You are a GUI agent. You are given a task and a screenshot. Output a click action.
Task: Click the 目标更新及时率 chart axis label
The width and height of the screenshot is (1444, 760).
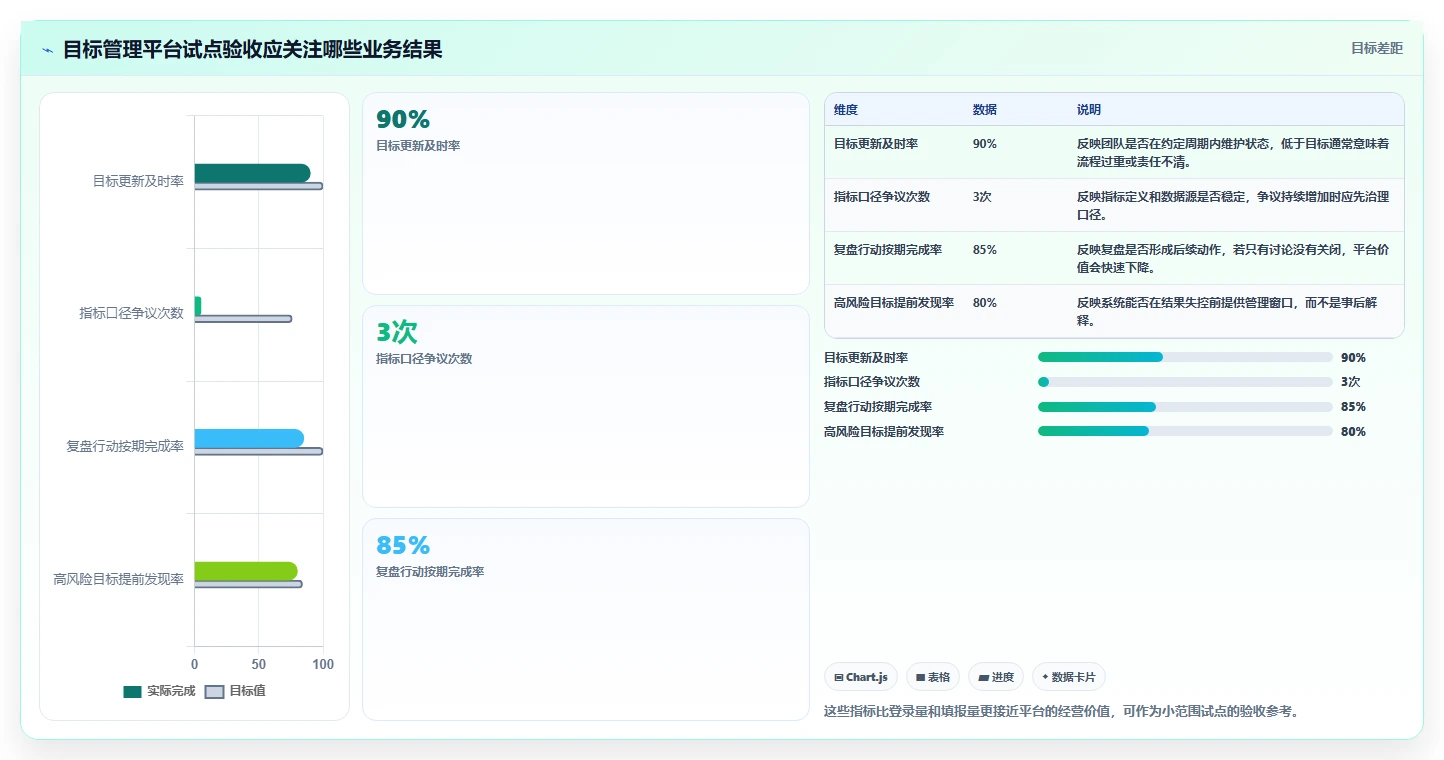tap(138, 181)
